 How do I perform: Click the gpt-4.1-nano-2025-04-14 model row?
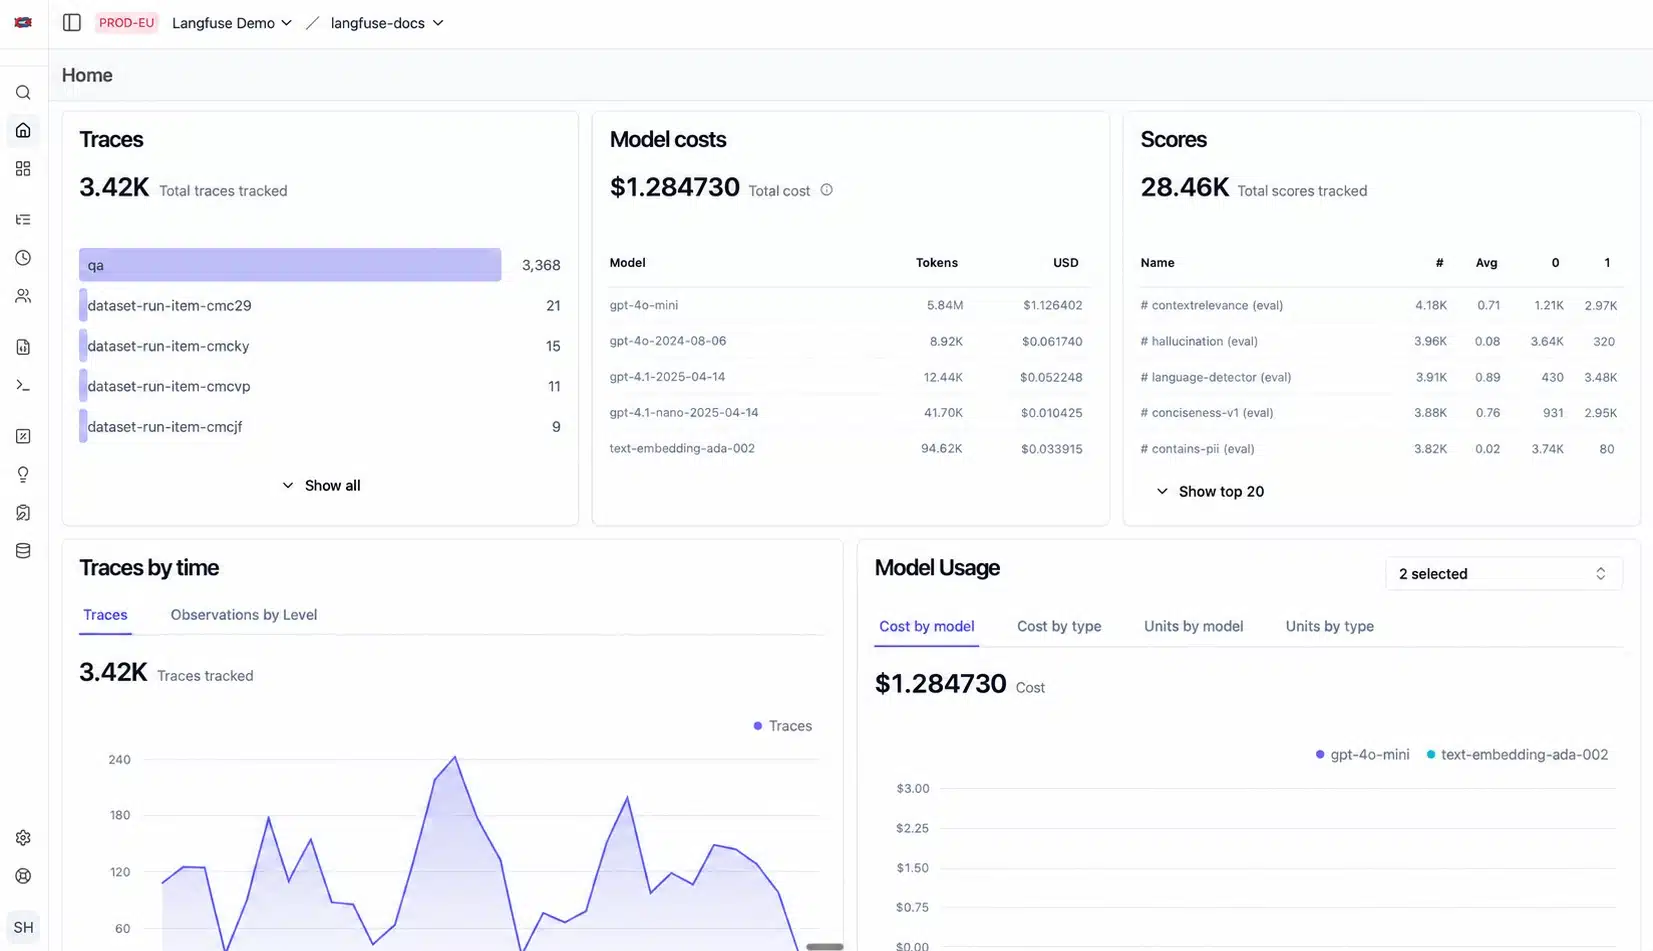click(850, 413)
